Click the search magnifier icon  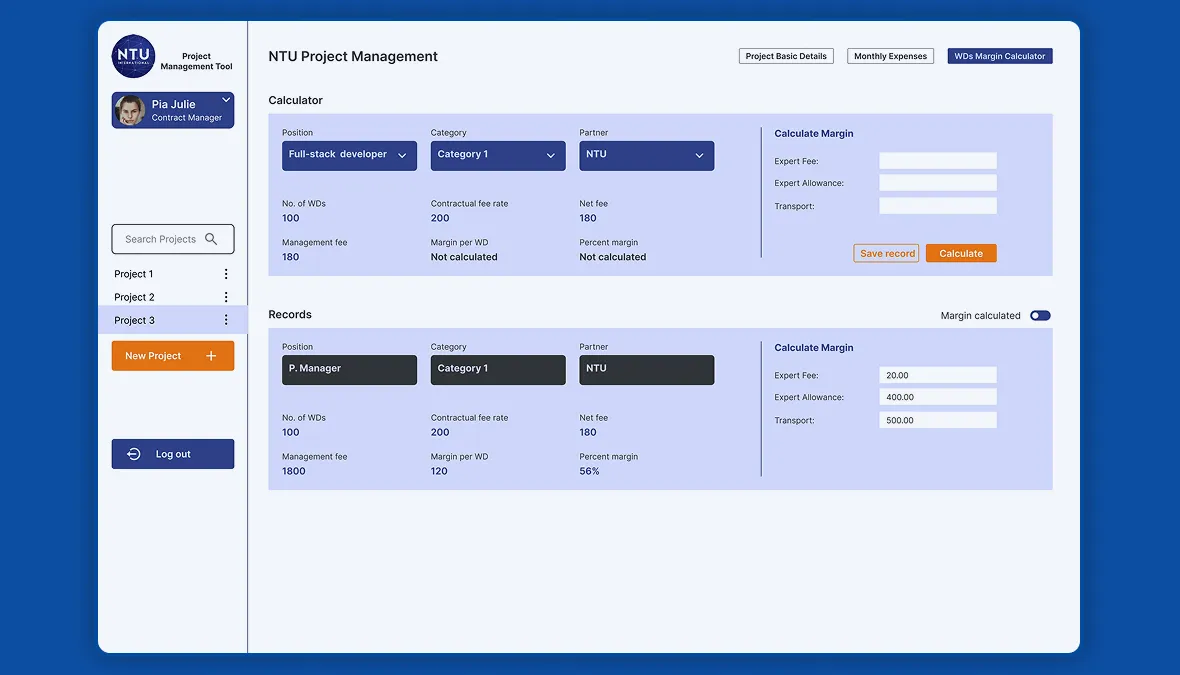tap(211, 239)
